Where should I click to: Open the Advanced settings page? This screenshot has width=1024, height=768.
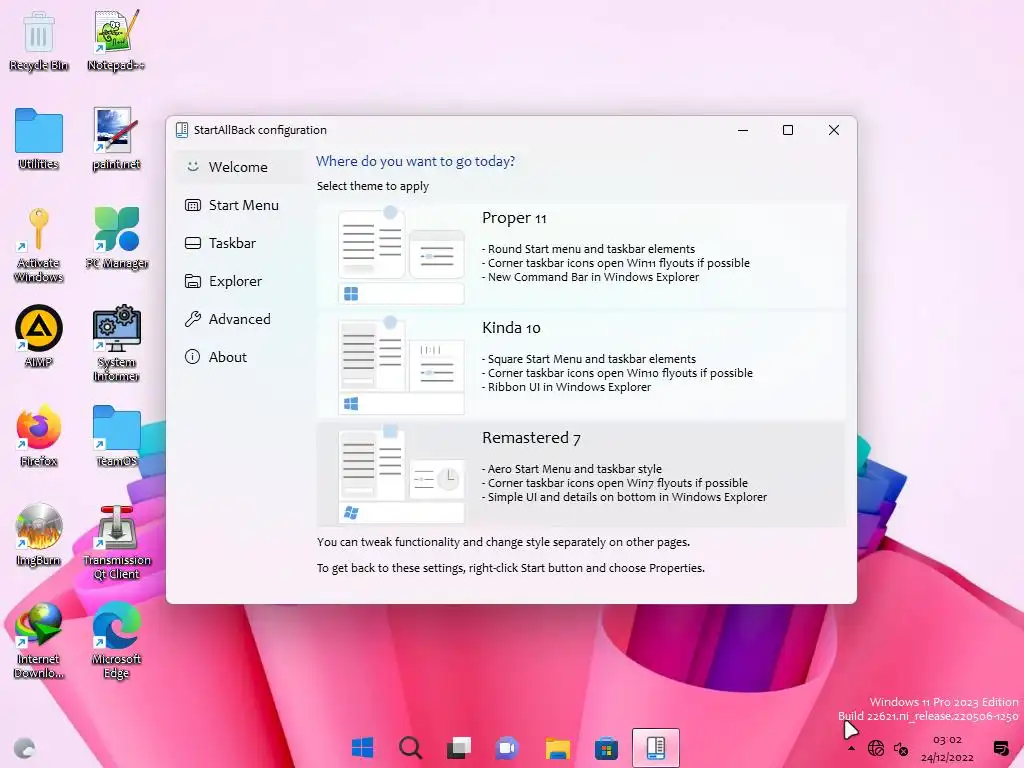238,319
